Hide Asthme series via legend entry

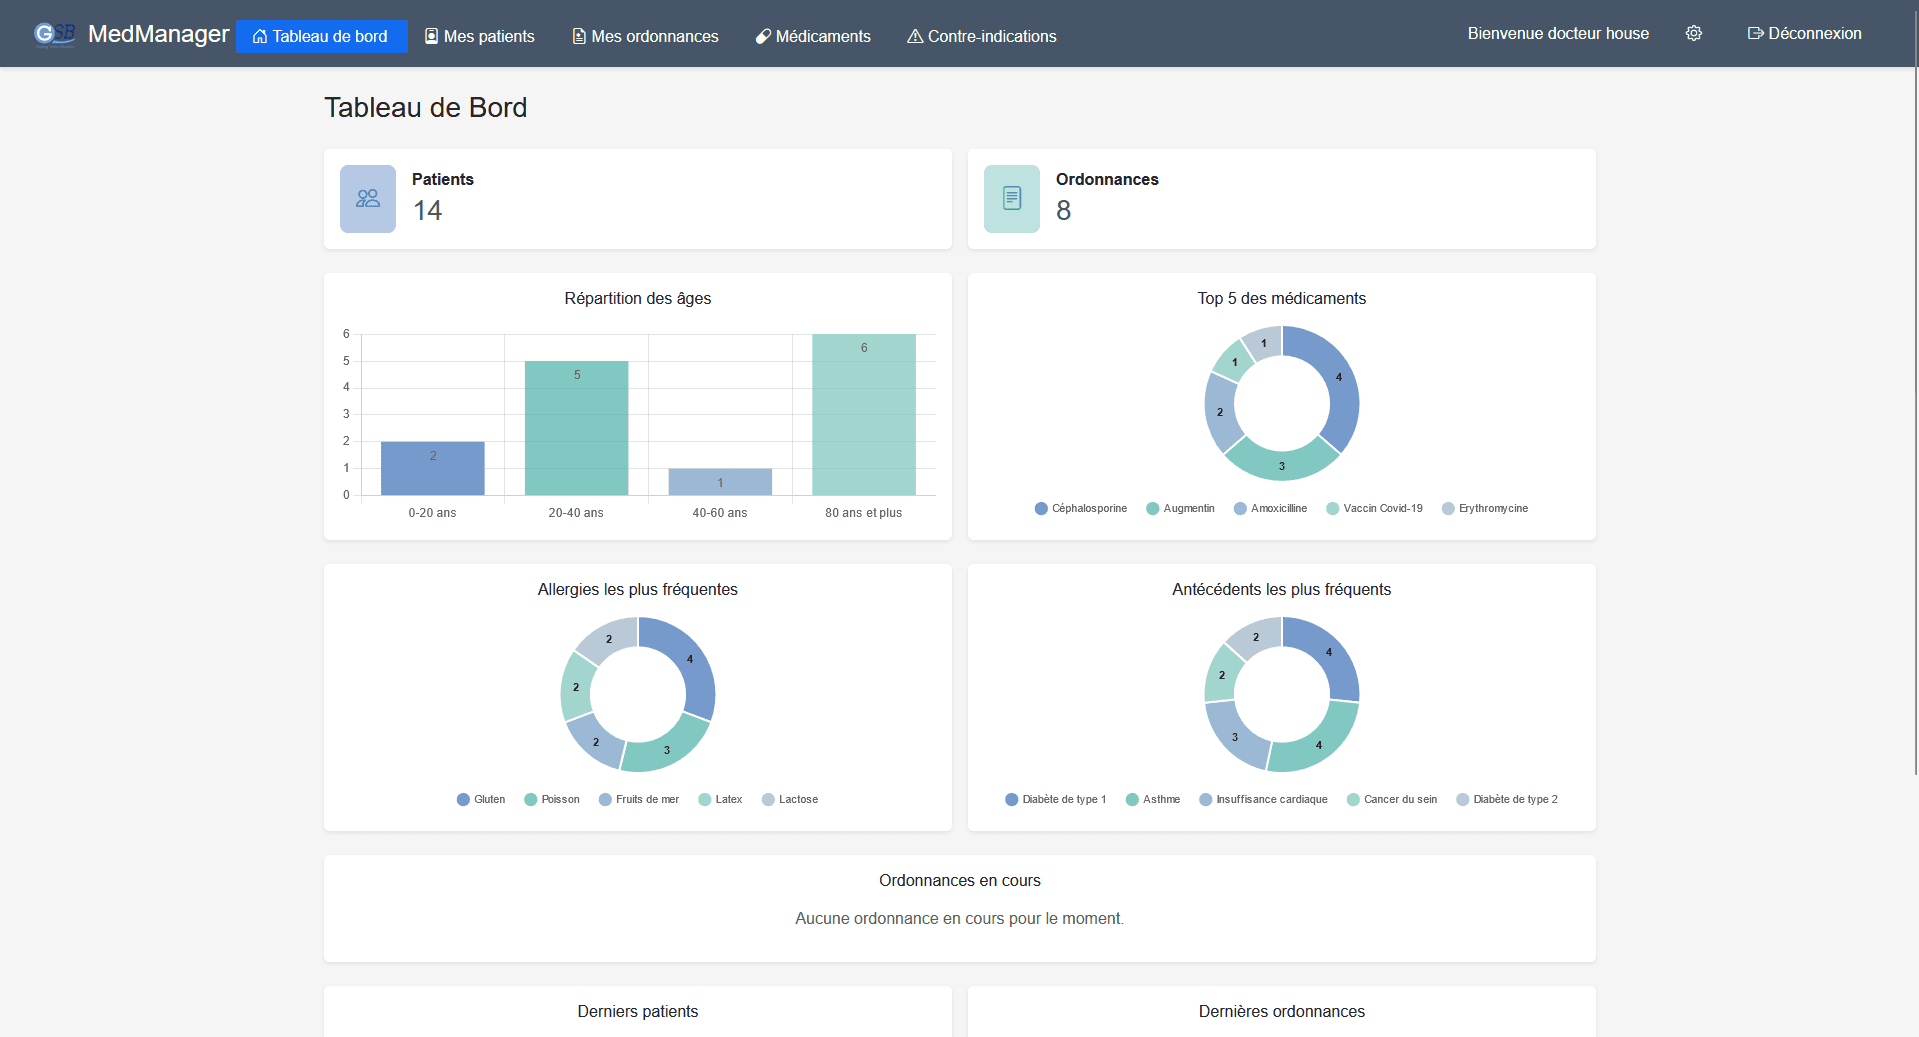pos(1153,800)
